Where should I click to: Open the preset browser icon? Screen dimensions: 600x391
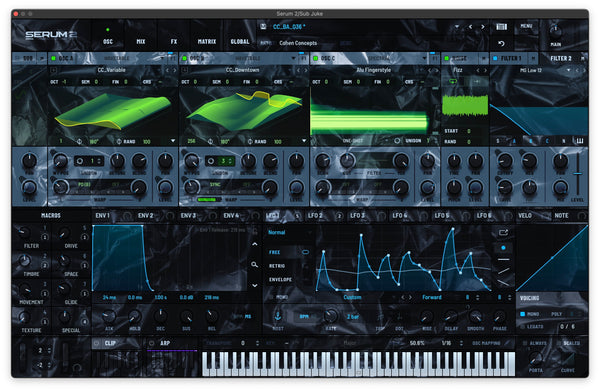pos(501,26)
